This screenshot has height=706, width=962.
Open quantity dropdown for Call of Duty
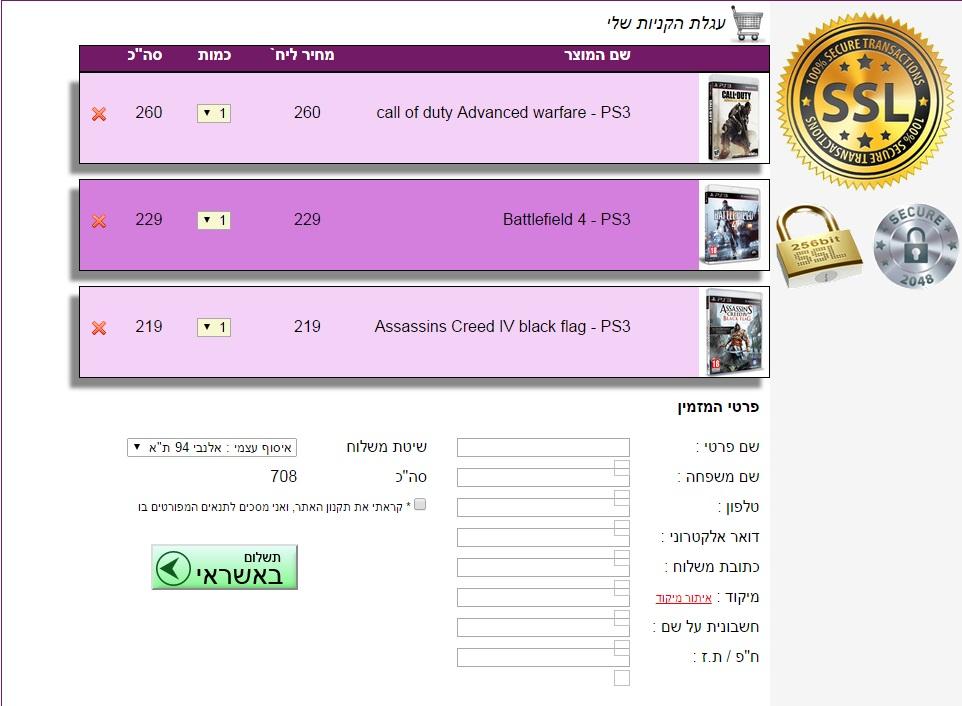(x=214, y=113)
